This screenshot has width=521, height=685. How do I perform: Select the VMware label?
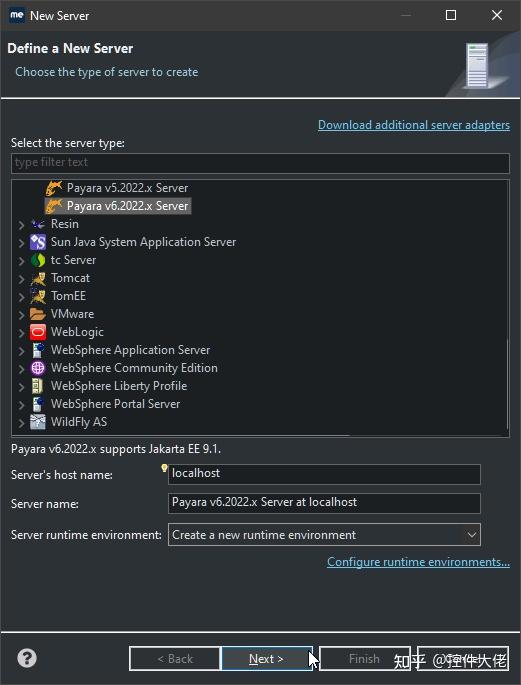click(72, 314)
